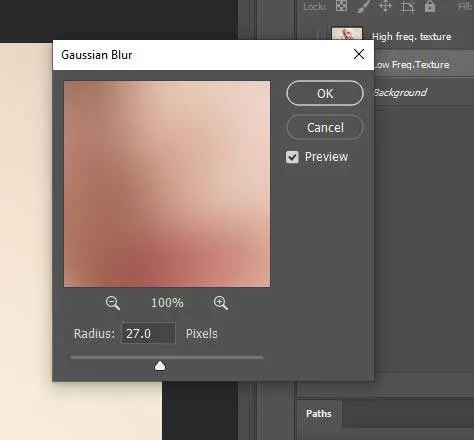Switch to the Paths tab
Image resolution: width=474 pixels, height=440 pixels.
tap(319, 414)
